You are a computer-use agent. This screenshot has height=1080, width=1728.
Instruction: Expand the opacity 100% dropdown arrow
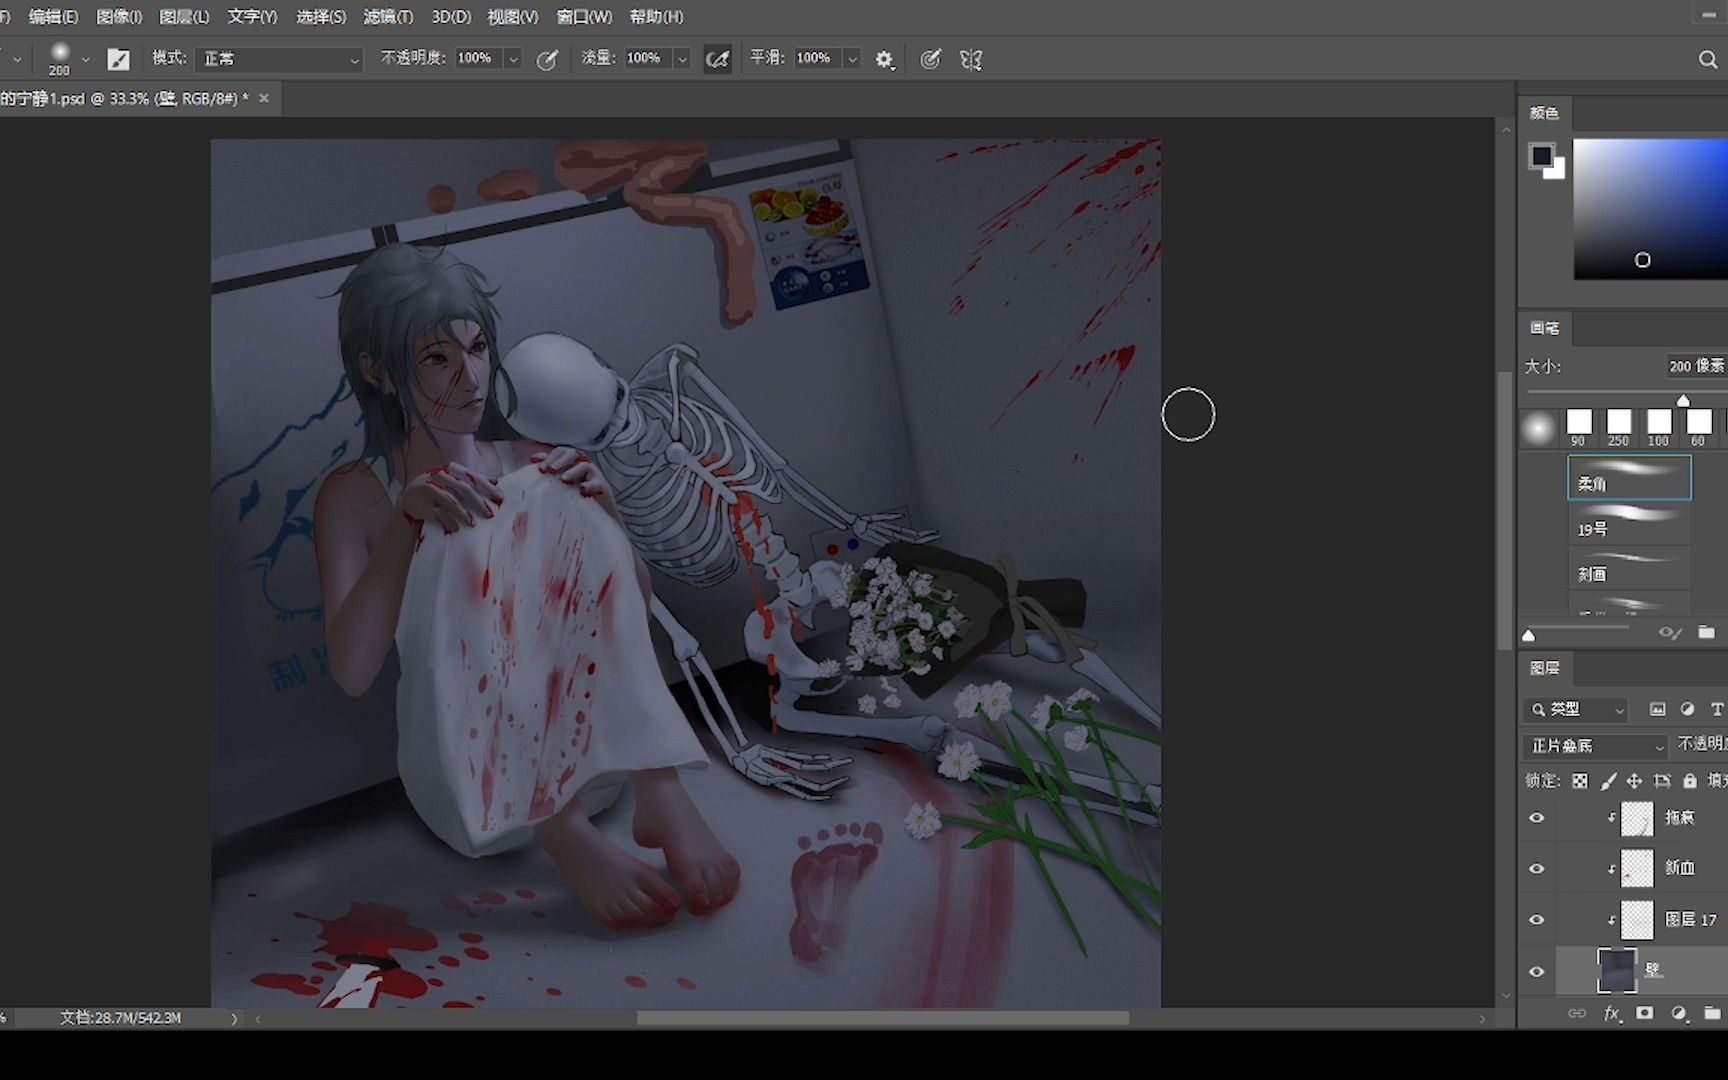click(513, 60)
